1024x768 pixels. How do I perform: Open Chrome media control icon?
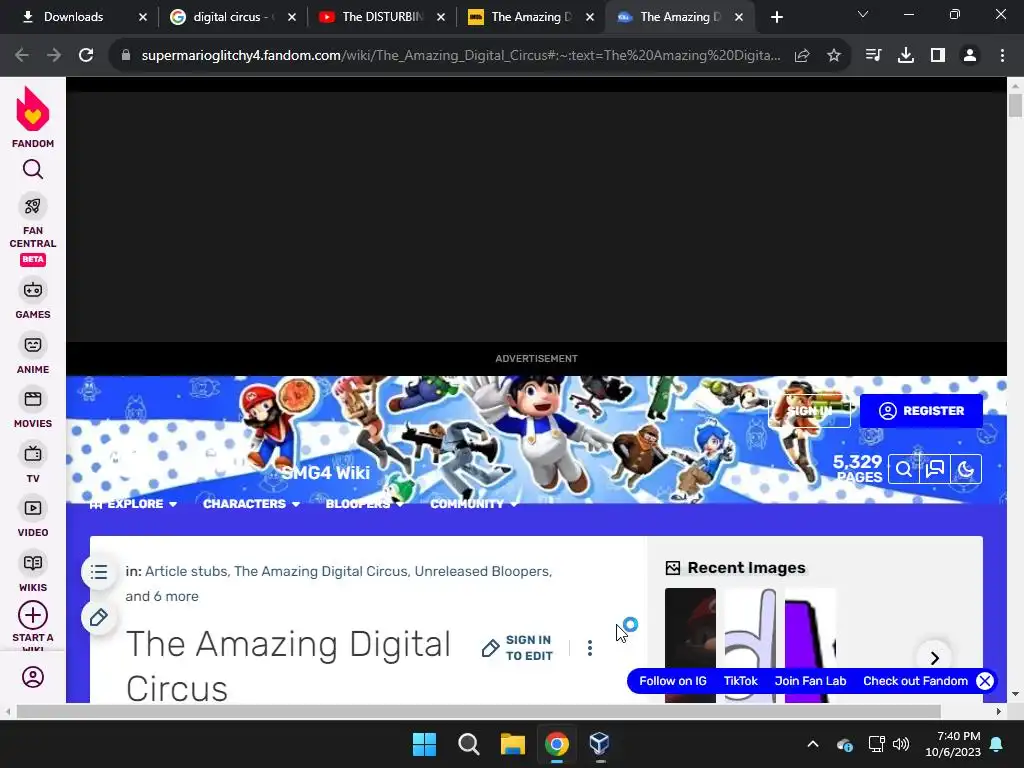873,56
